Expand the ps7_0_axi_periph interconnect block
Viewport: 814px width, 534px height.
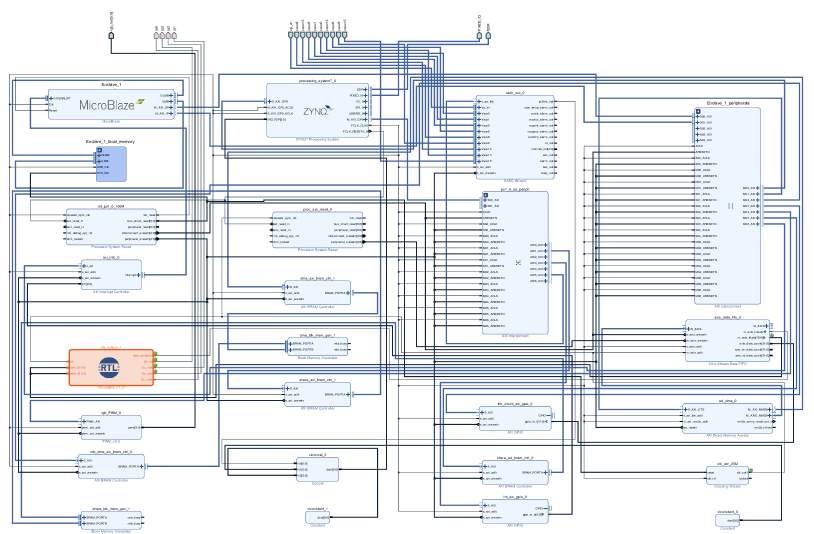(486, 195)
